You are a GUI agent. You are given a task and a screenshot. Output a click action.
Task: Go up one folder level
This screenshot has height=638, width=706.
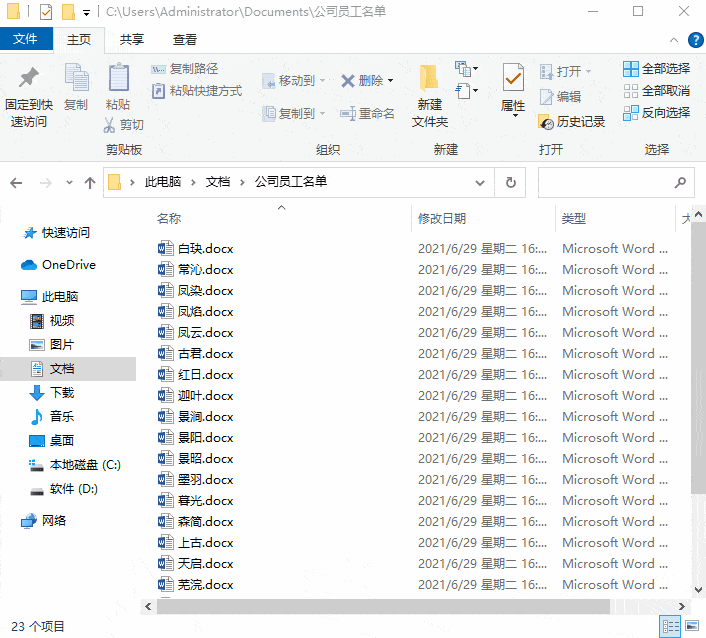pos(90,183)
